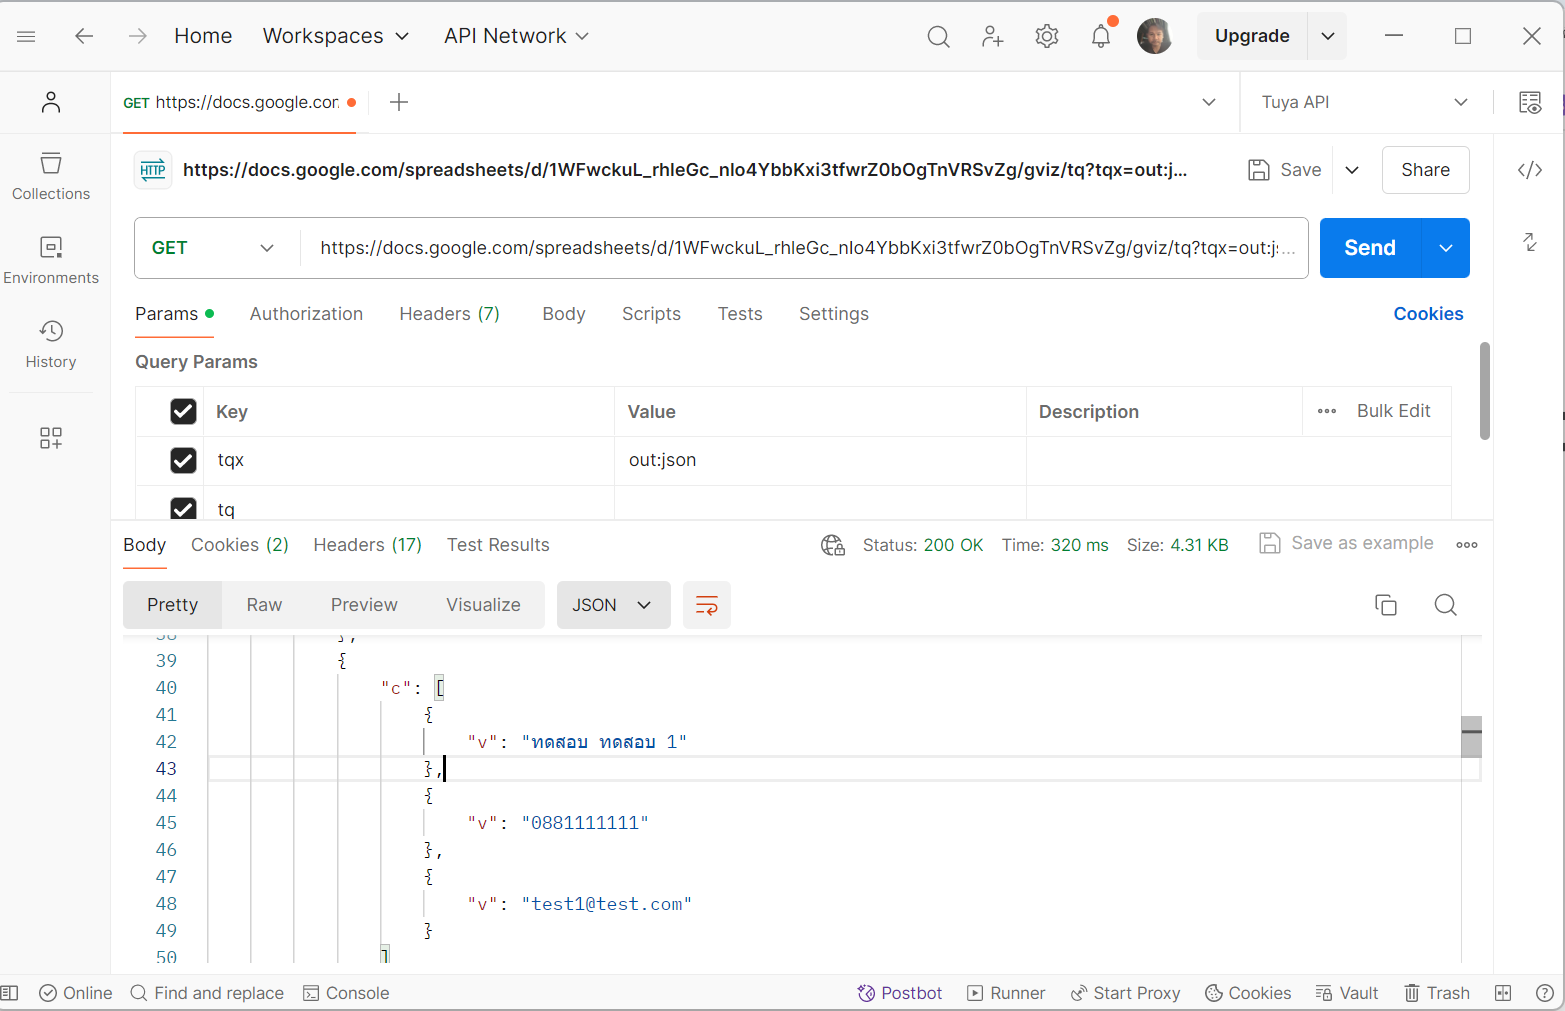
Task: Click the expand response pane arrows icon
Action: point(1530,242)
